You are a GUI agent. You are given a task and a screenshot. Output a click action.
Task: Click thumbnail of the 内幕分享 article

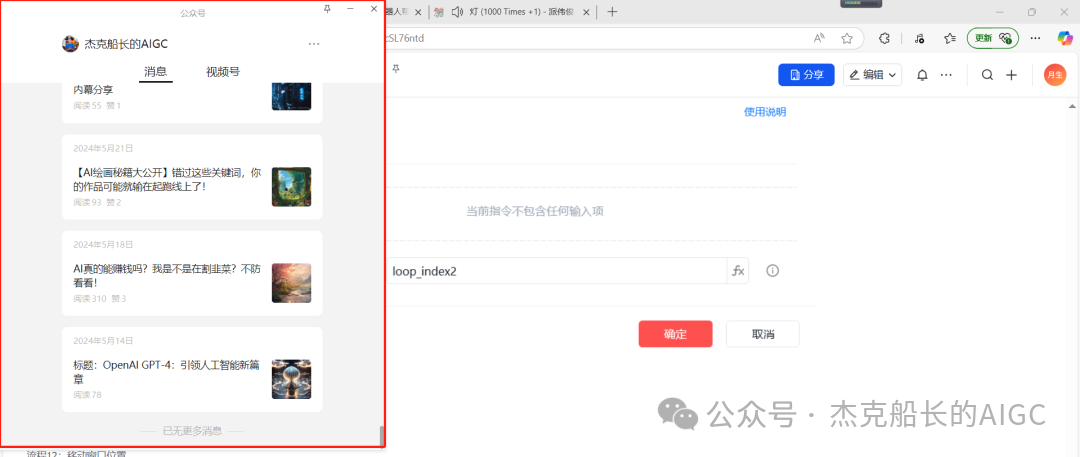point(291,97)
